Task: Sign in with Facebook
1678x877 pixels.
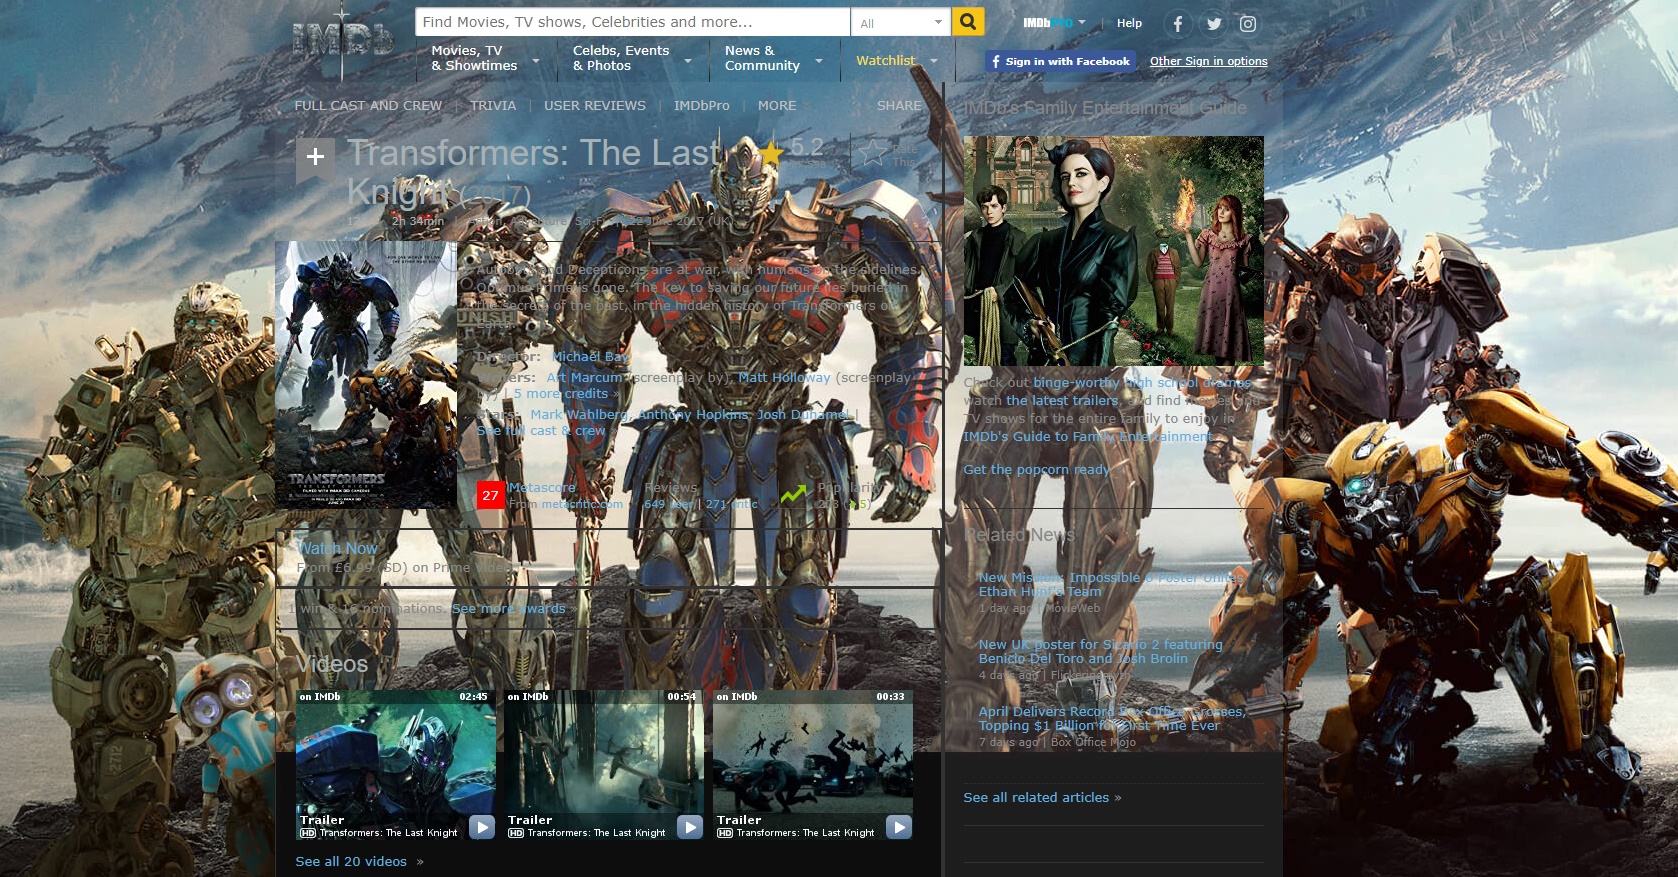Action: point(1060,61)
